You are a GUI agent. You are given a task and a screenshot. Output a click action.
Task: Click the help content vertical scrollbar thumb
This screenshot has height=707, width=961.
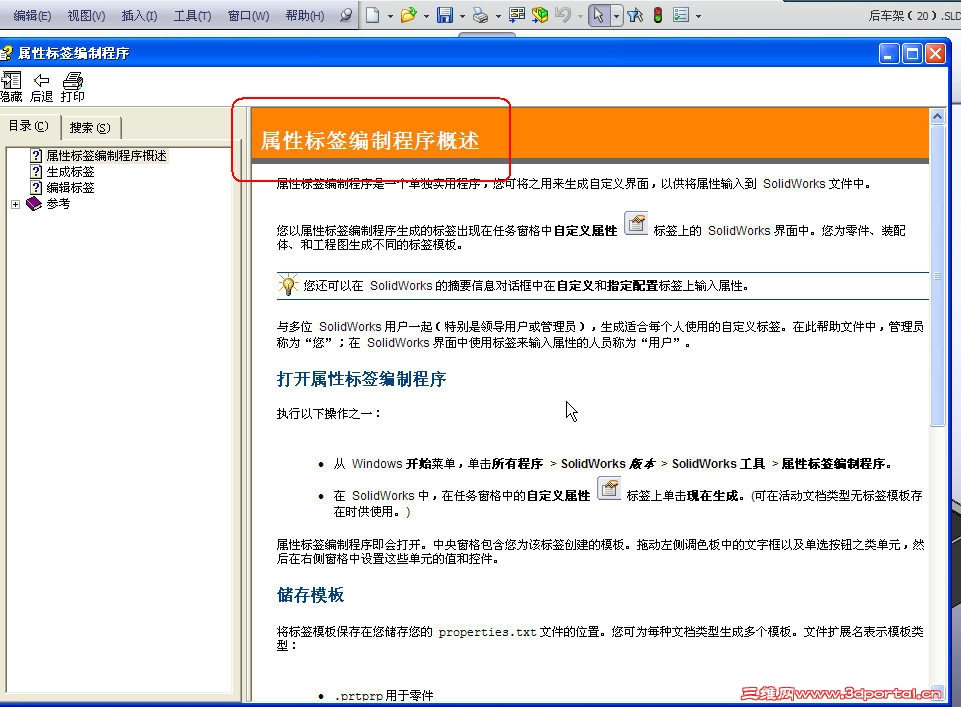[x=937, y=274]
